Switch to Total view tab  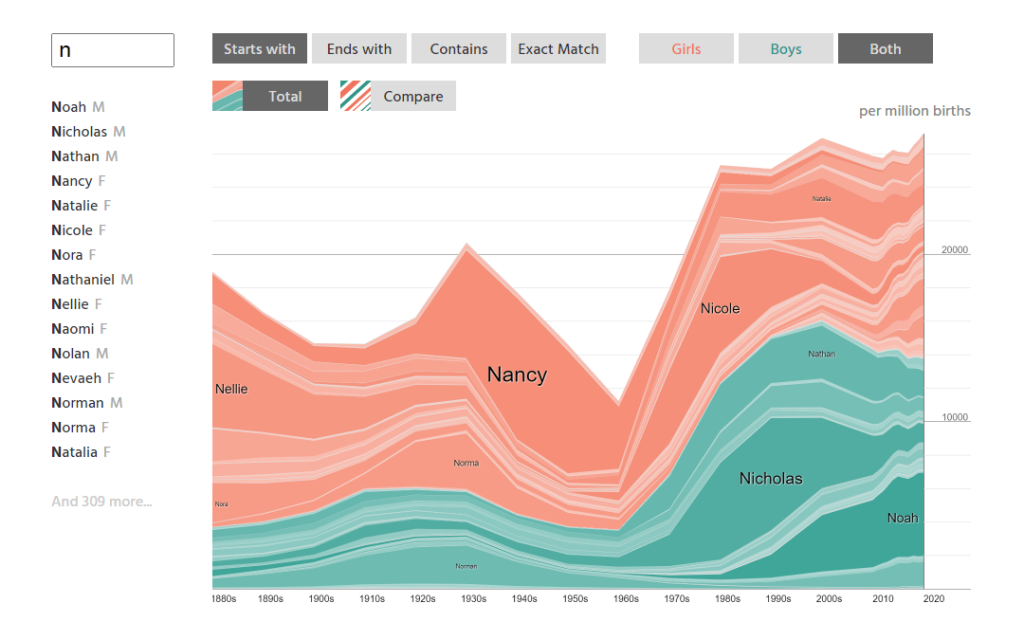[285, 96]
